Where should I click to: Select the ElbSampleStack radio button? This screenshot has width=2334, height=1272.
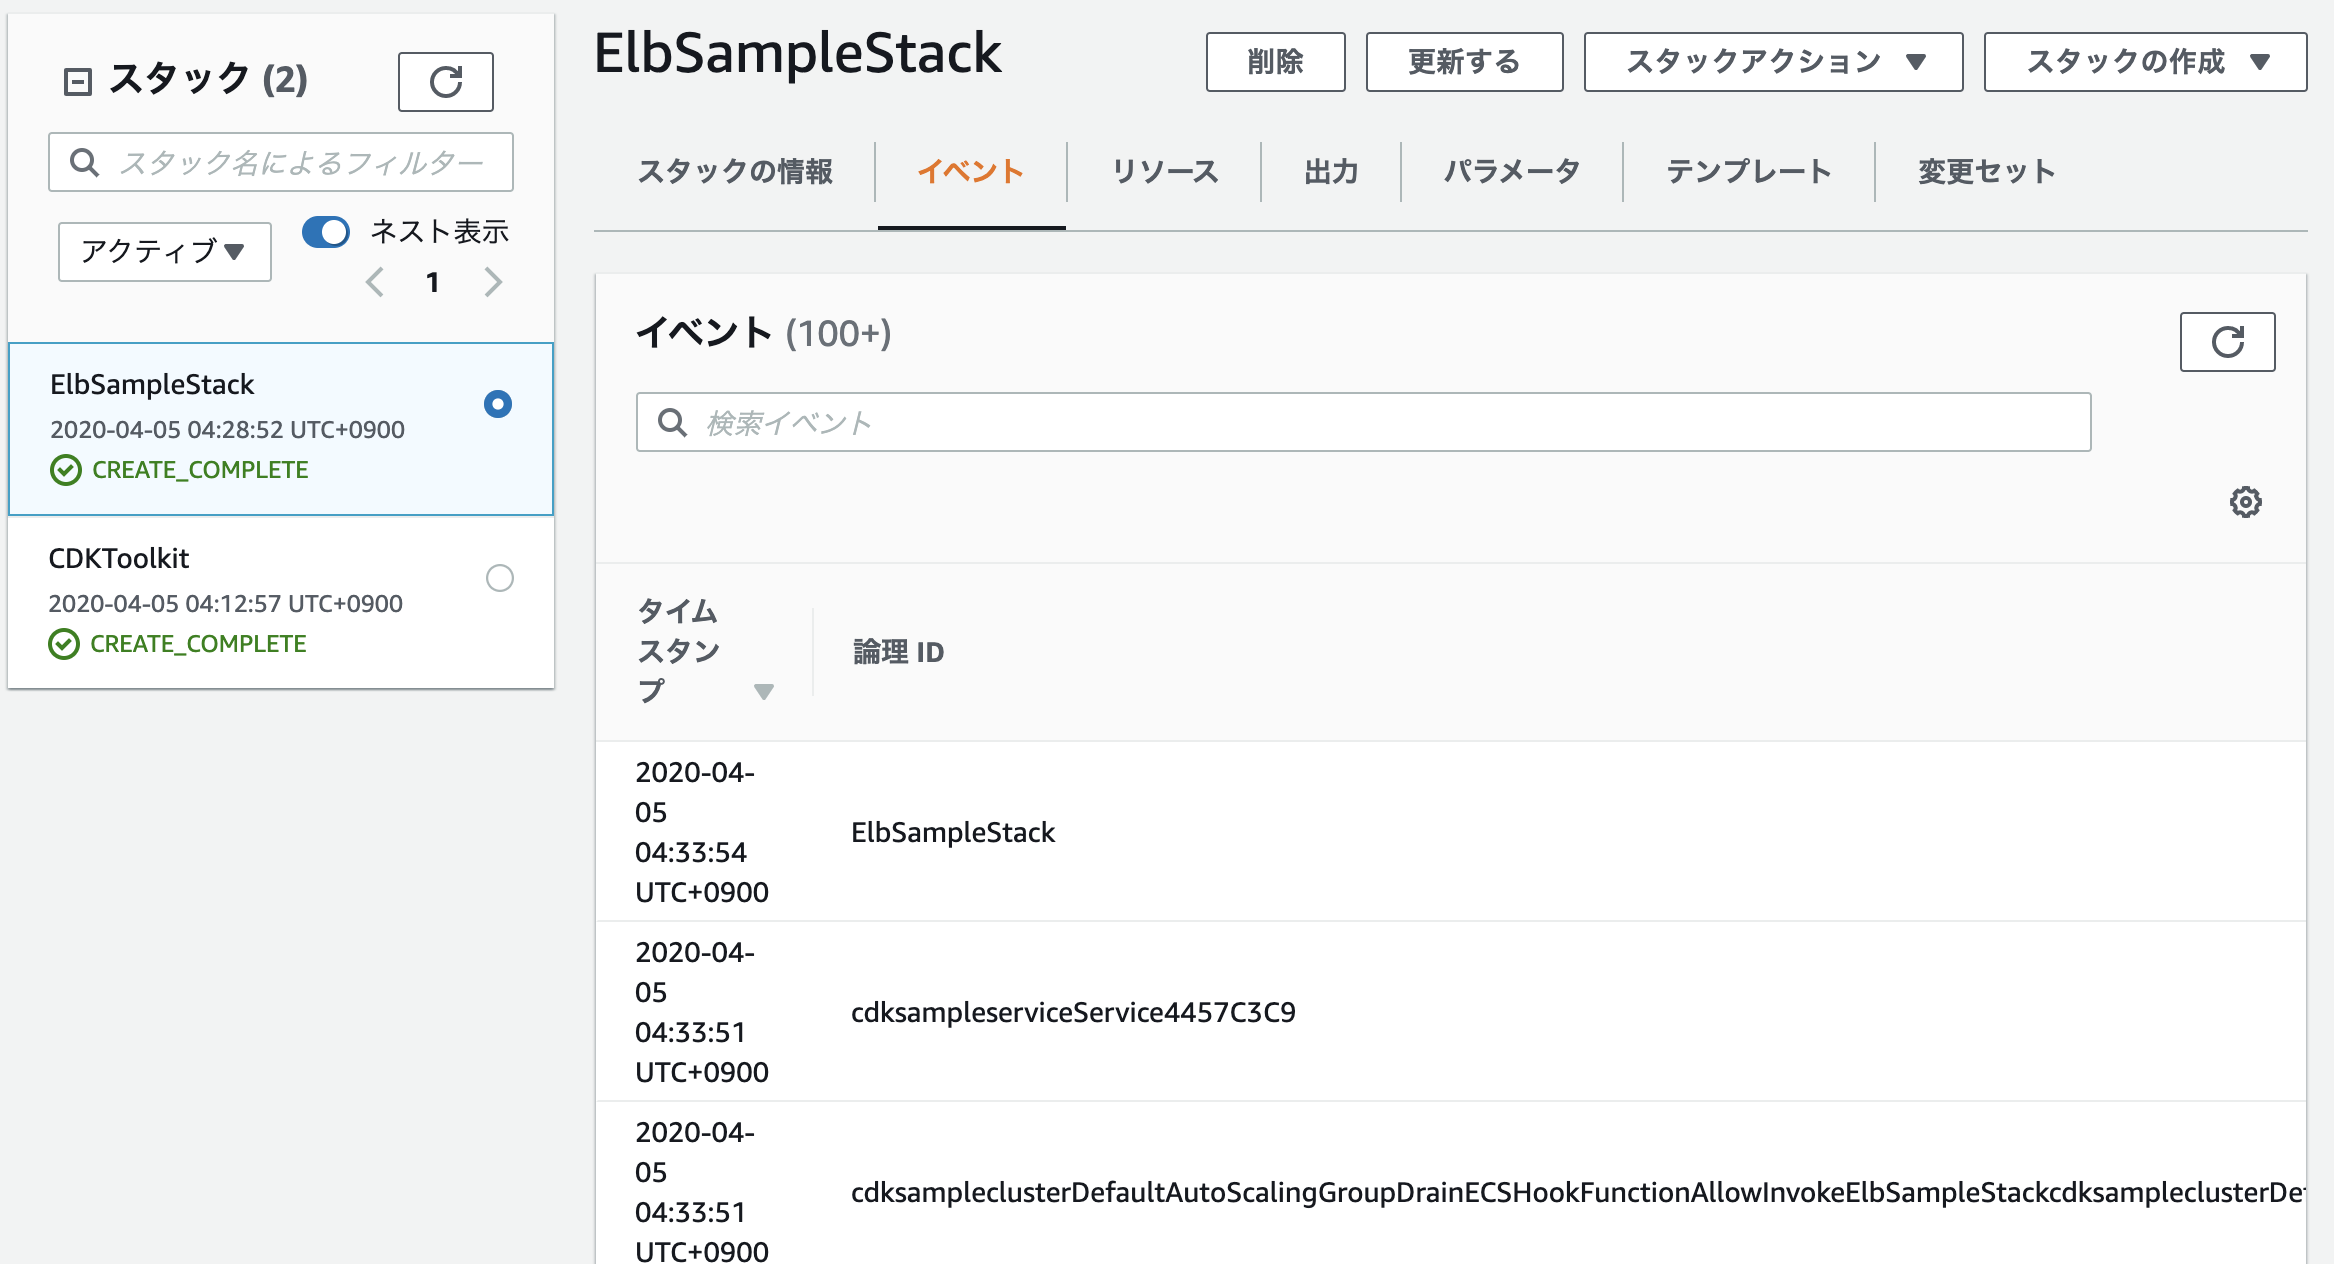(498, 404)
